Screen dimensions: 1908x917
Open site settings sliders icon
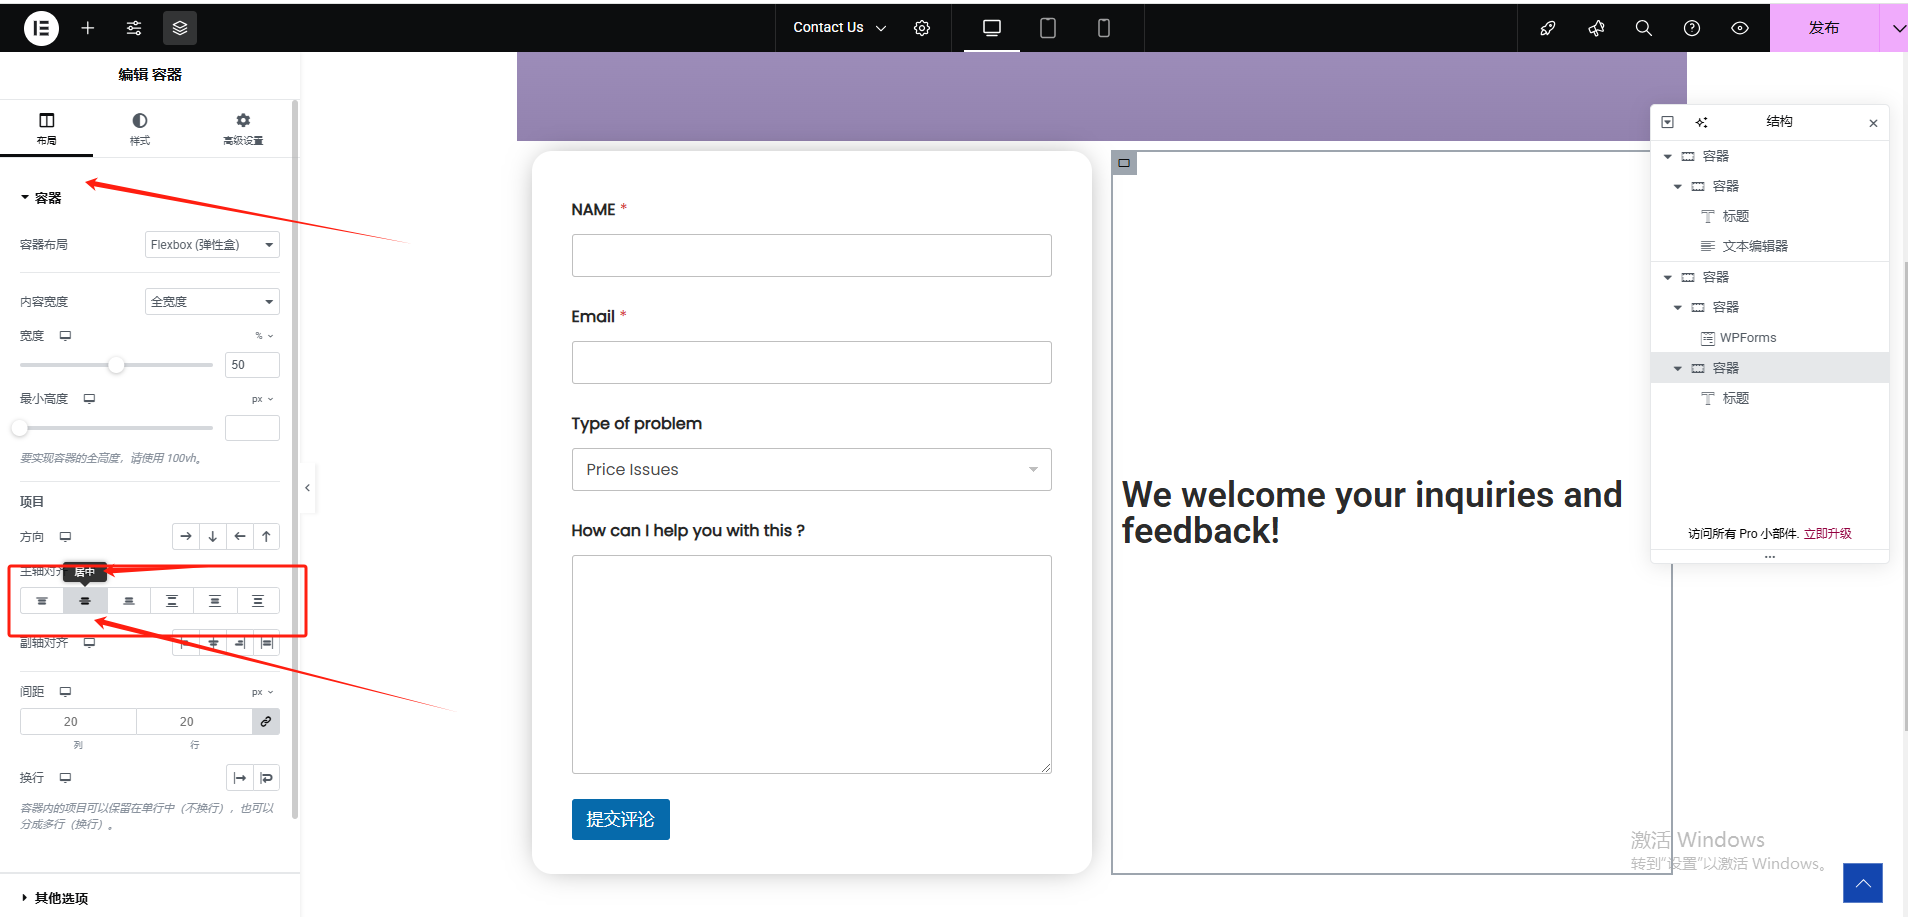pyautogui.click(x=134, y=28)
